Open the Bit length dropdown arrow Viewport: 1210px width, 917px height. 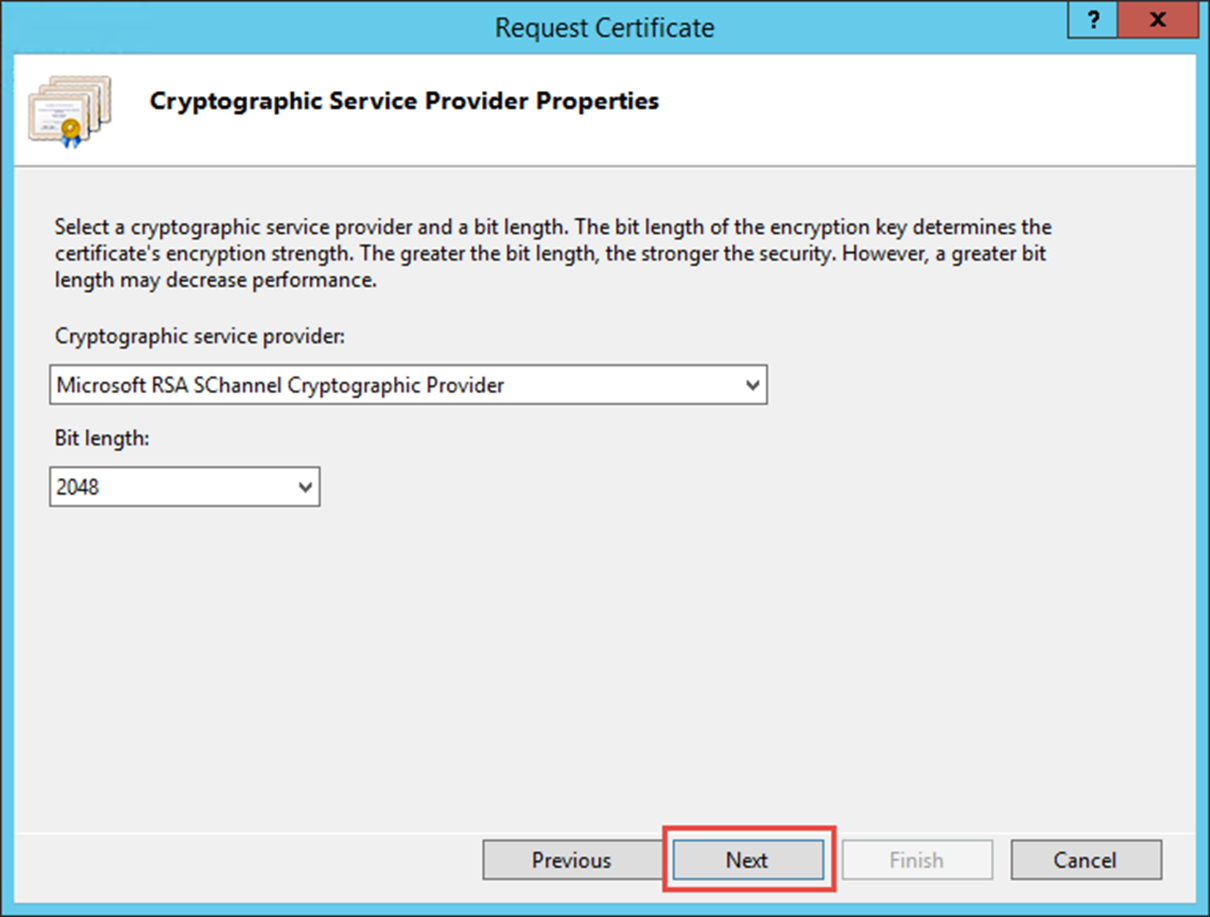306,487
